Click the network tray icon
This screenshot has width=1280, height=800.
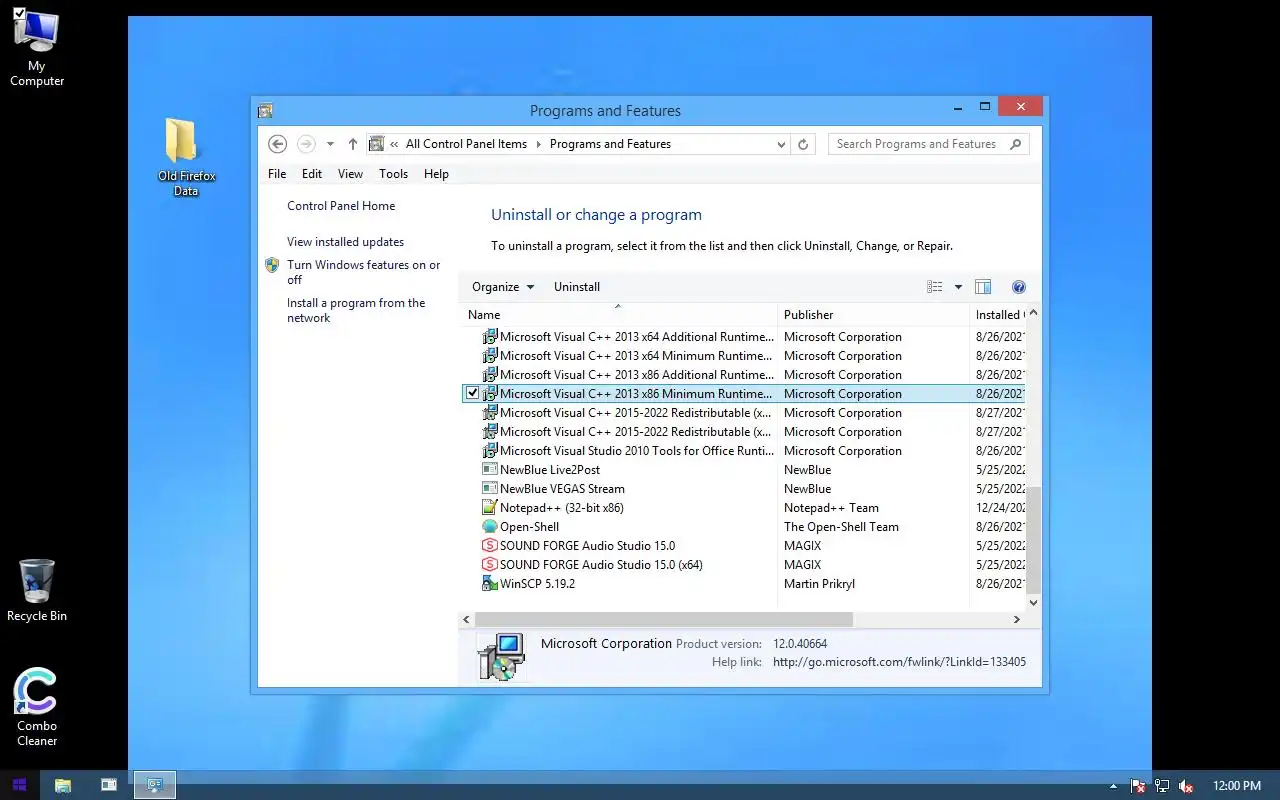1162,786
